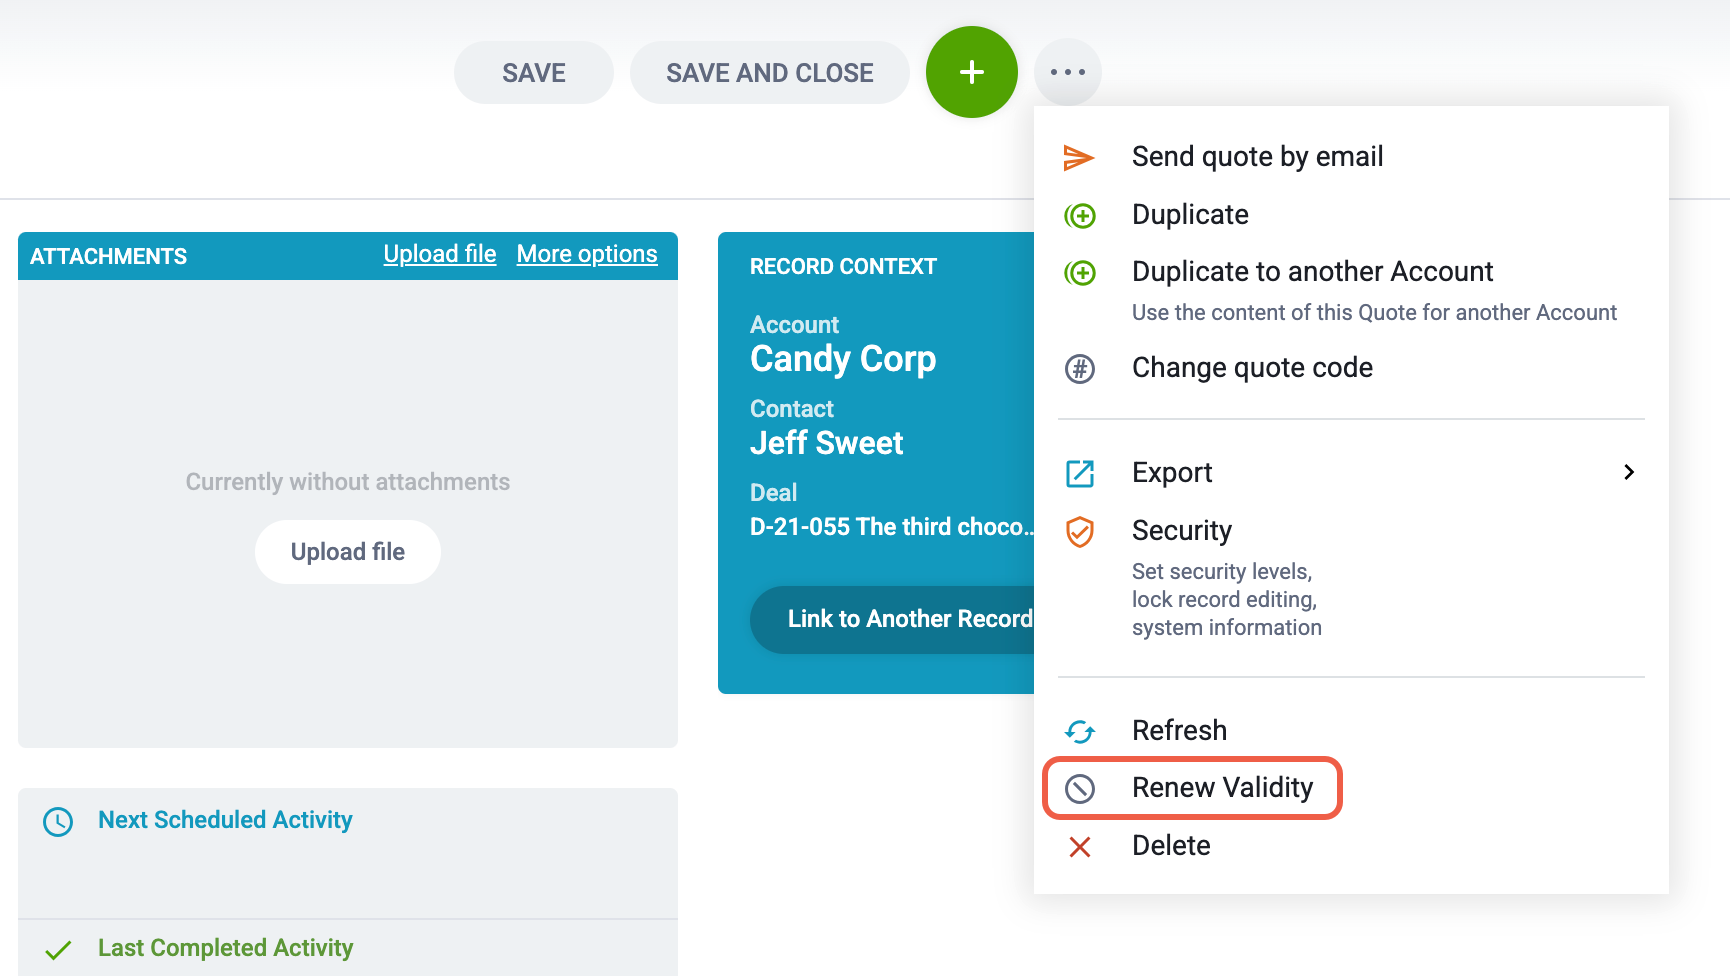
Task: Open the three-dots more actions menu
Action: click(1067, 72)
